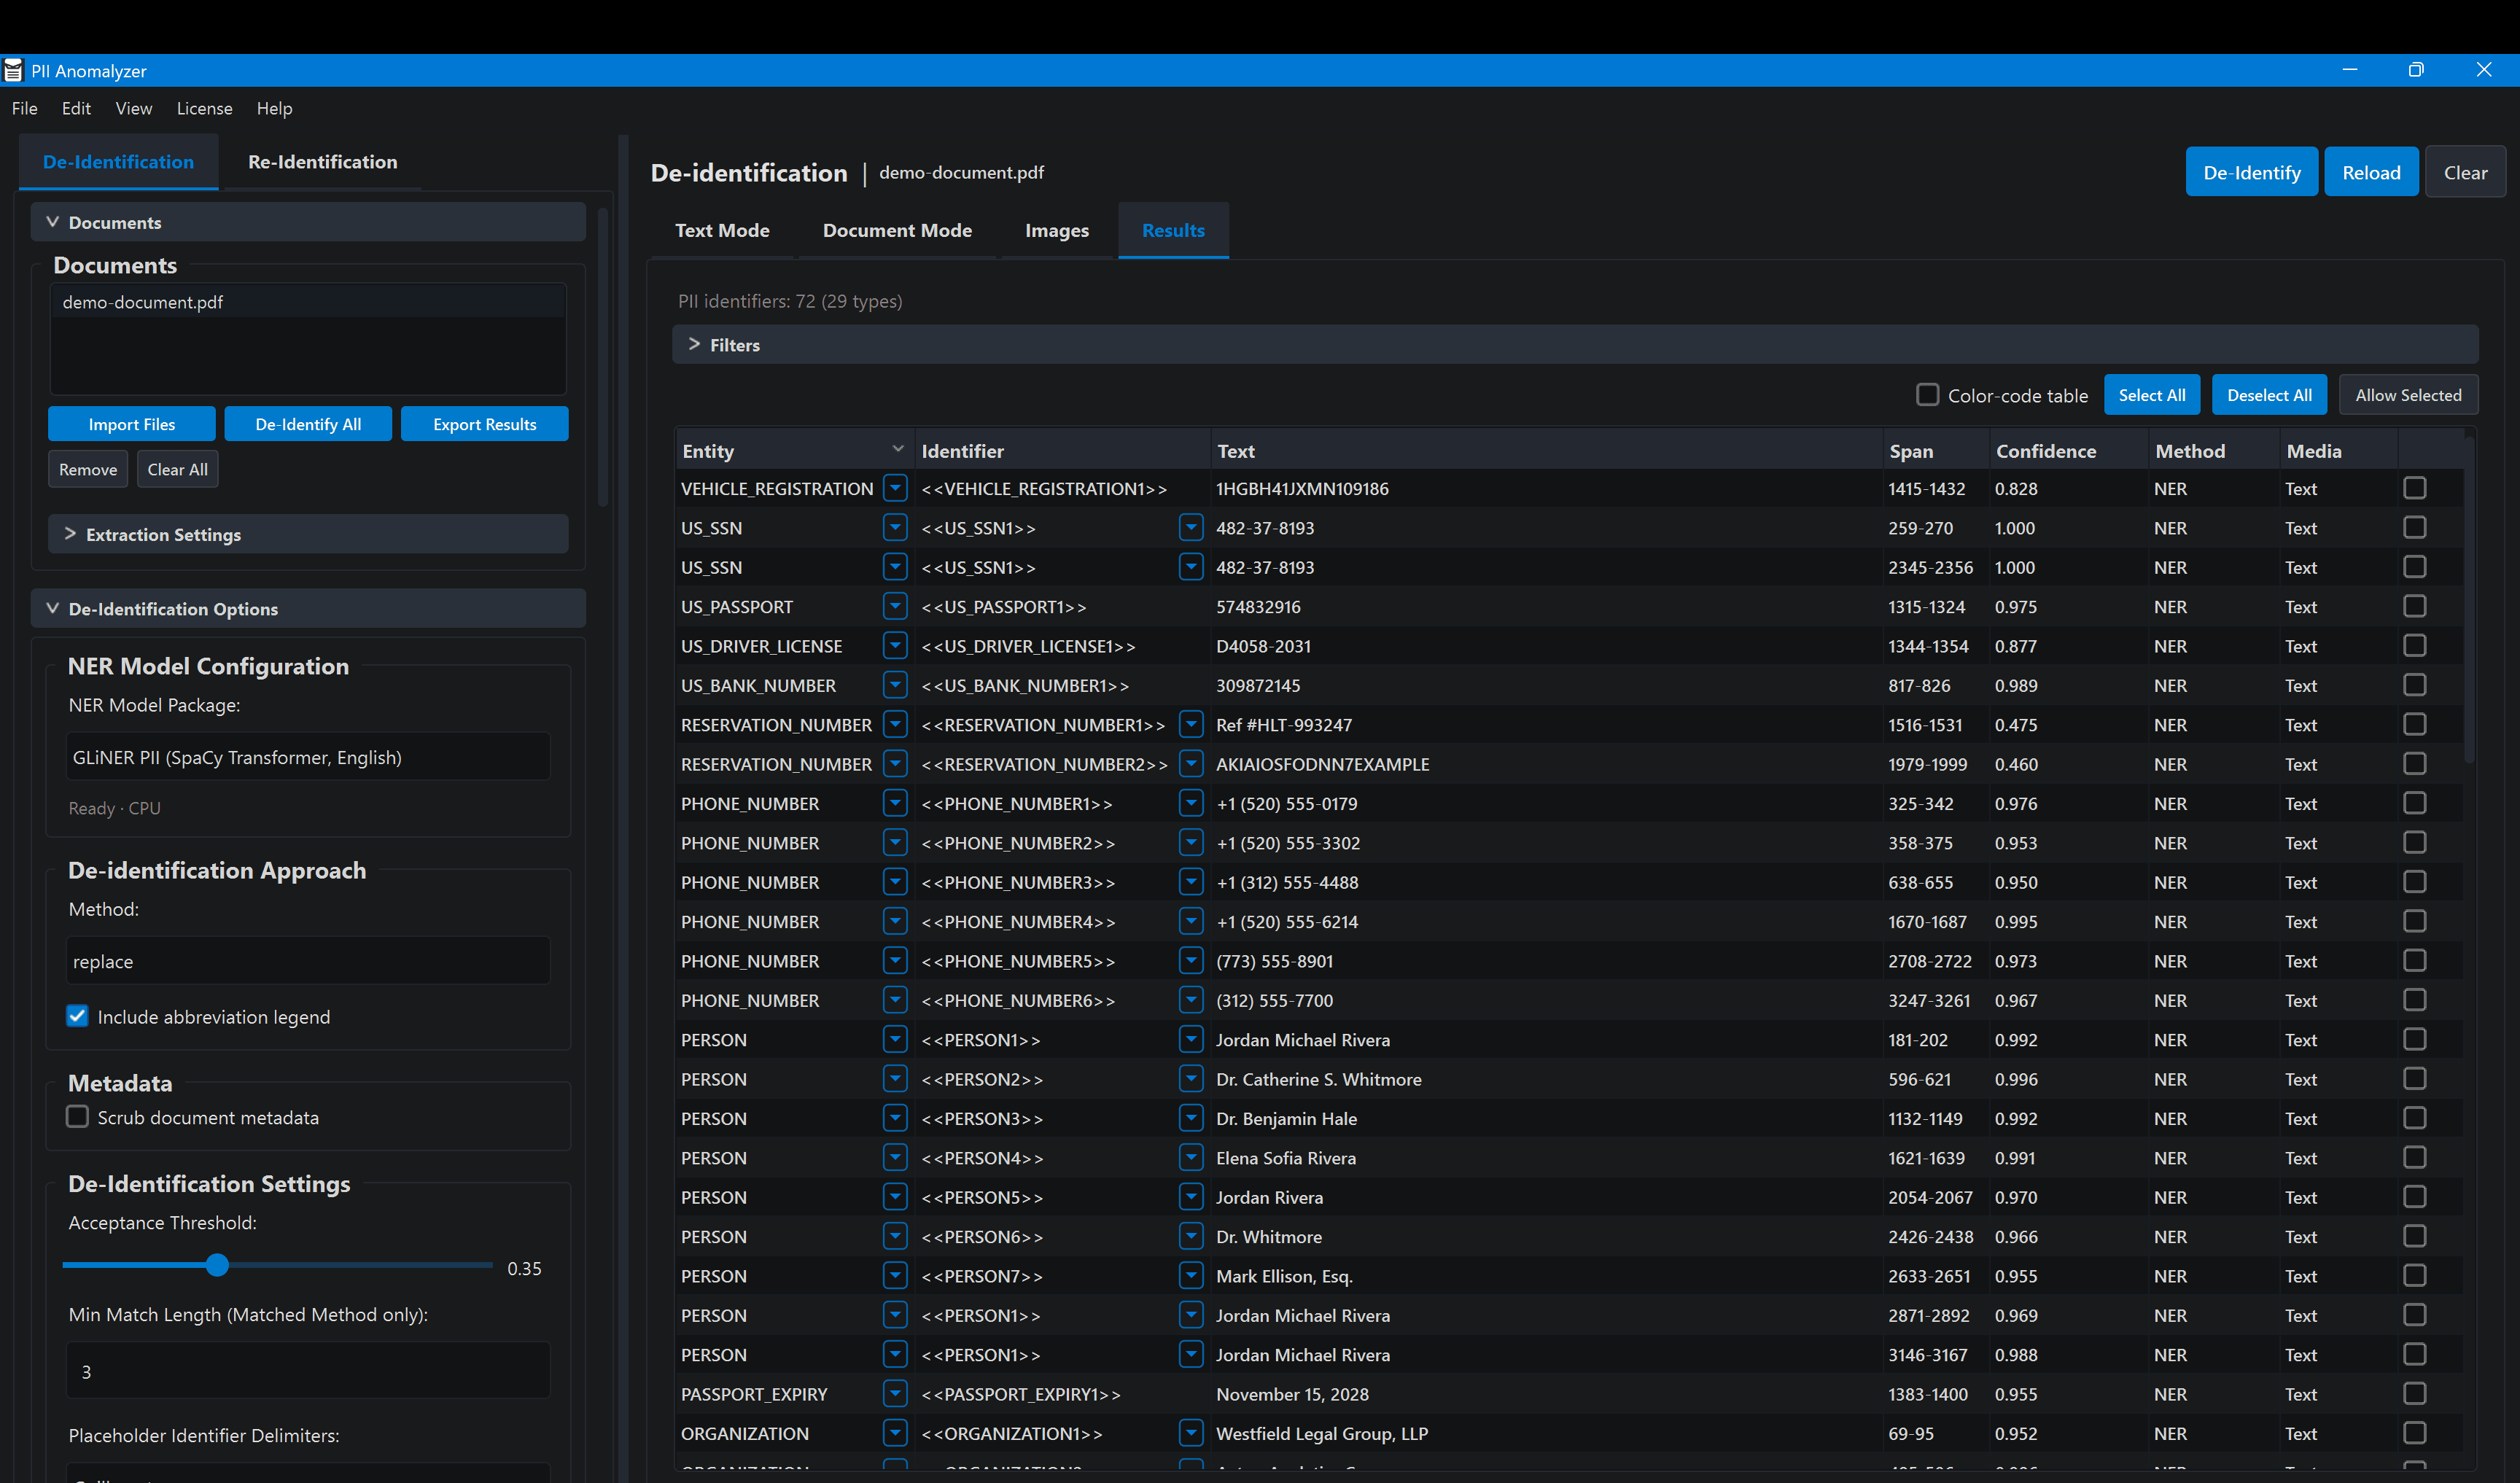2520x1483 pixels.
Task: Click Min Match Length input field
Action: 308,1371
